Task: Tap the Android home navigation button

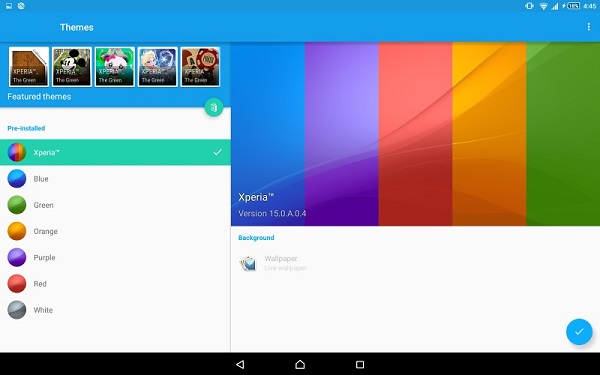Action: click(x=300, y=364)
